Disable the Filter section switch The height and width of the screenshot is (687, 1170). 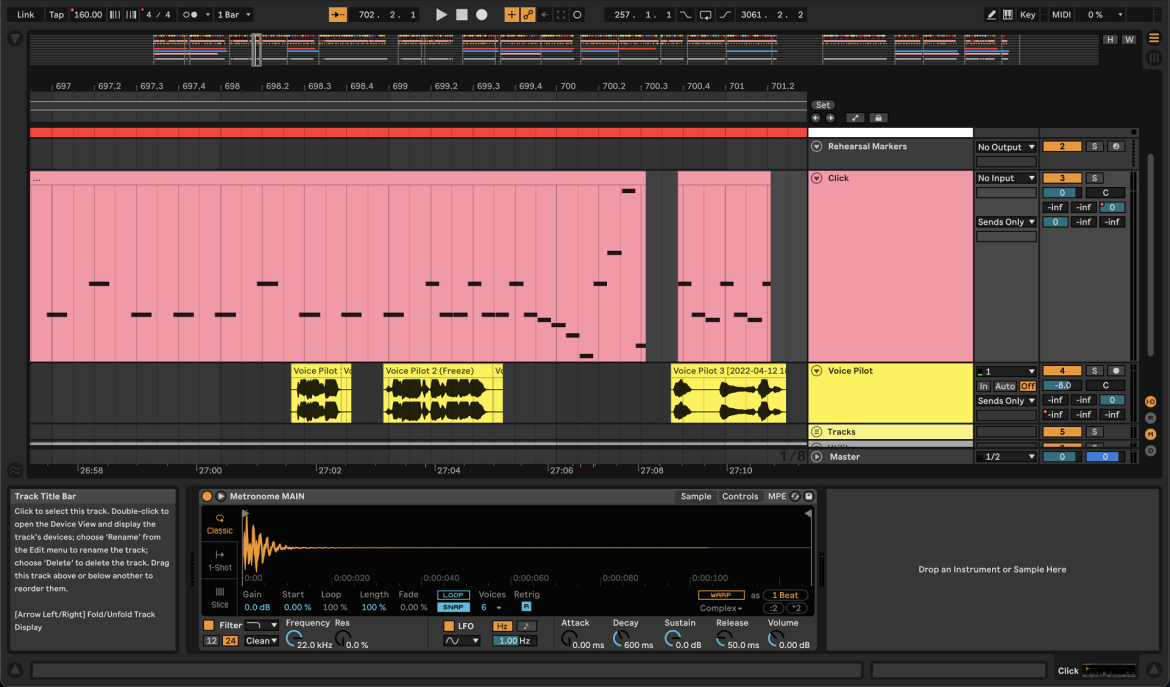pyautogui.click(x=209, y=625)
